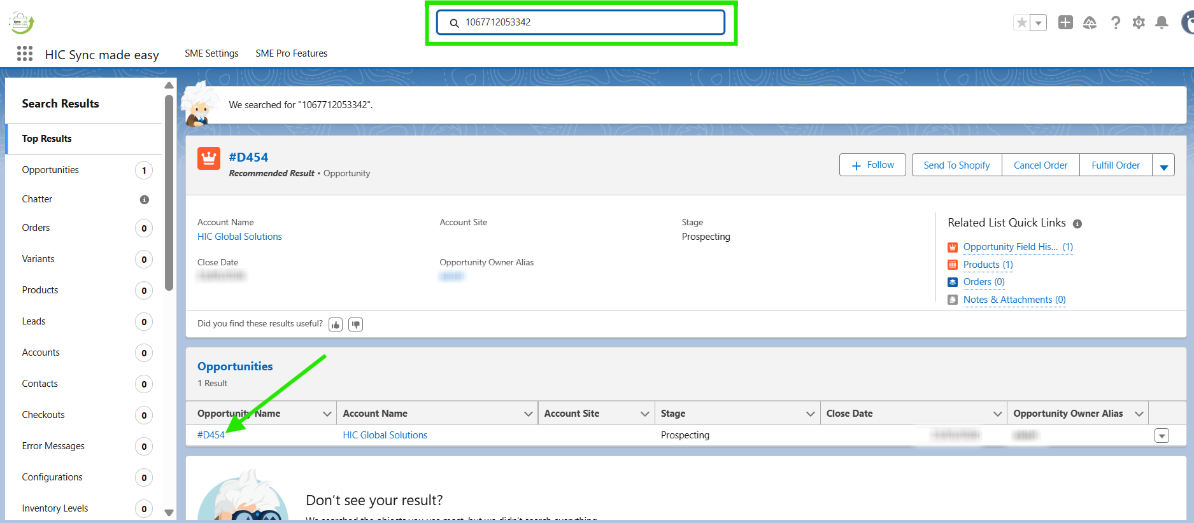
Task: Open HIC Global Solutions in table row
Action: point(385,435)
